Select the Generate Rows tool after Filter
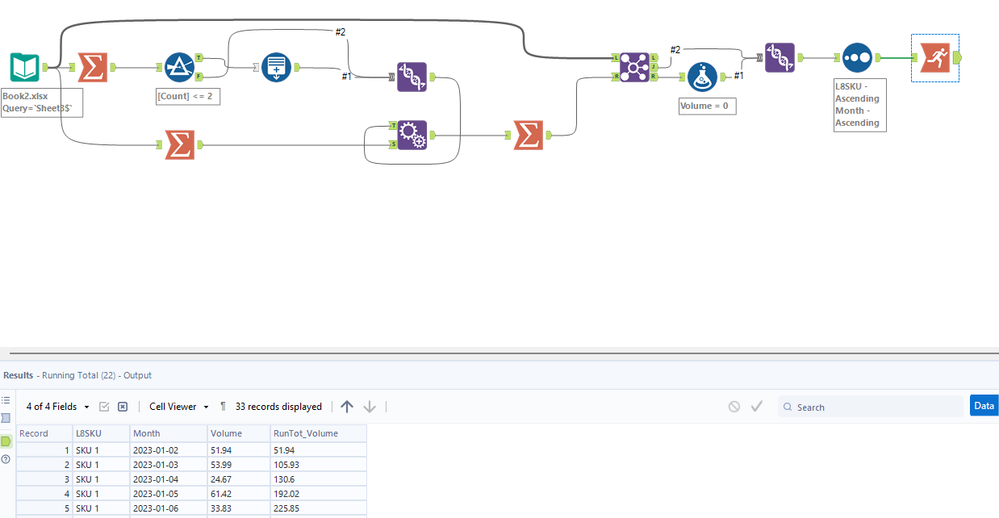This screenshot has width=999, height=518. coord(277,68)
